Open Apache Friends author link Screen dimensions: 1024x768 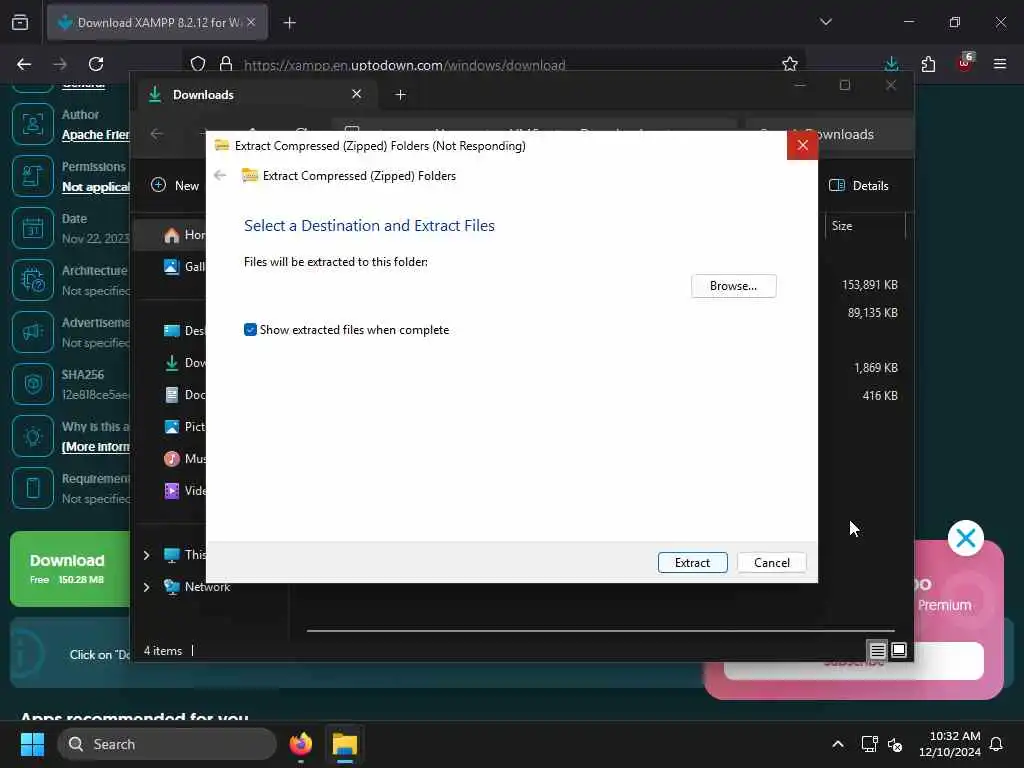click(x=95, y=135)
